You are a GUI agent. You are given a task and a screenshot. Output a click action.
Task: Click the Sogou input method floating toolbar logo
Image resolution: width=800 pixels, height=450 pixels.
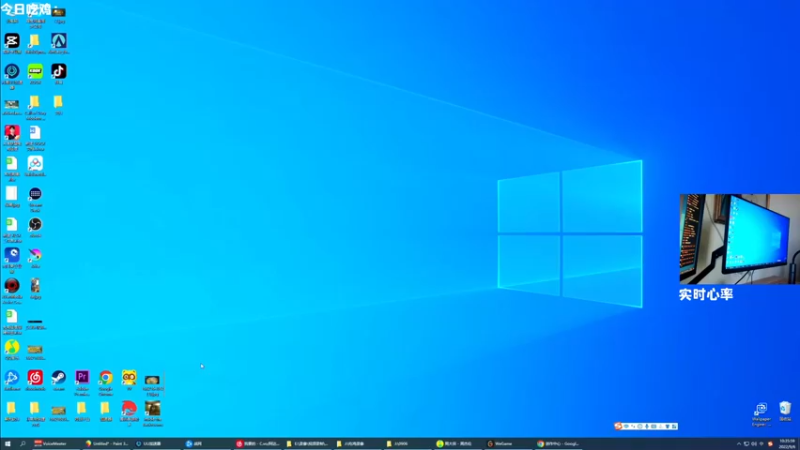(x=618, y=426)
